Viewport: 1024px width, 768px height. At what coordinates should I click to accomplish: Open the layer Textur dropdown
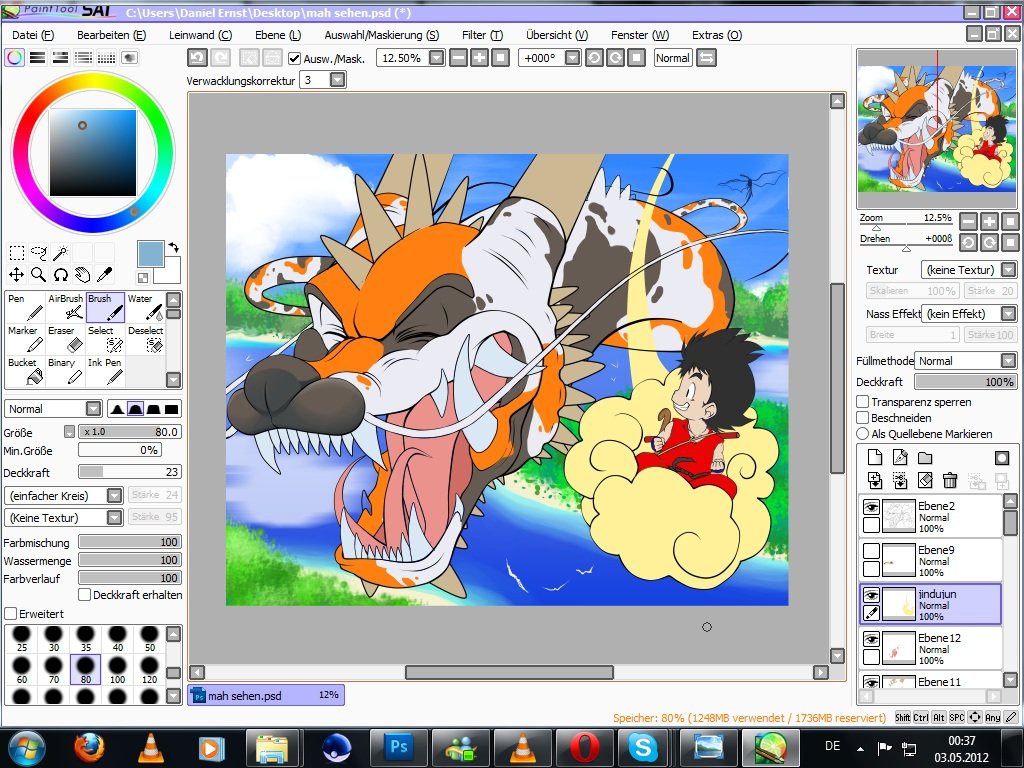point(1008,270)
